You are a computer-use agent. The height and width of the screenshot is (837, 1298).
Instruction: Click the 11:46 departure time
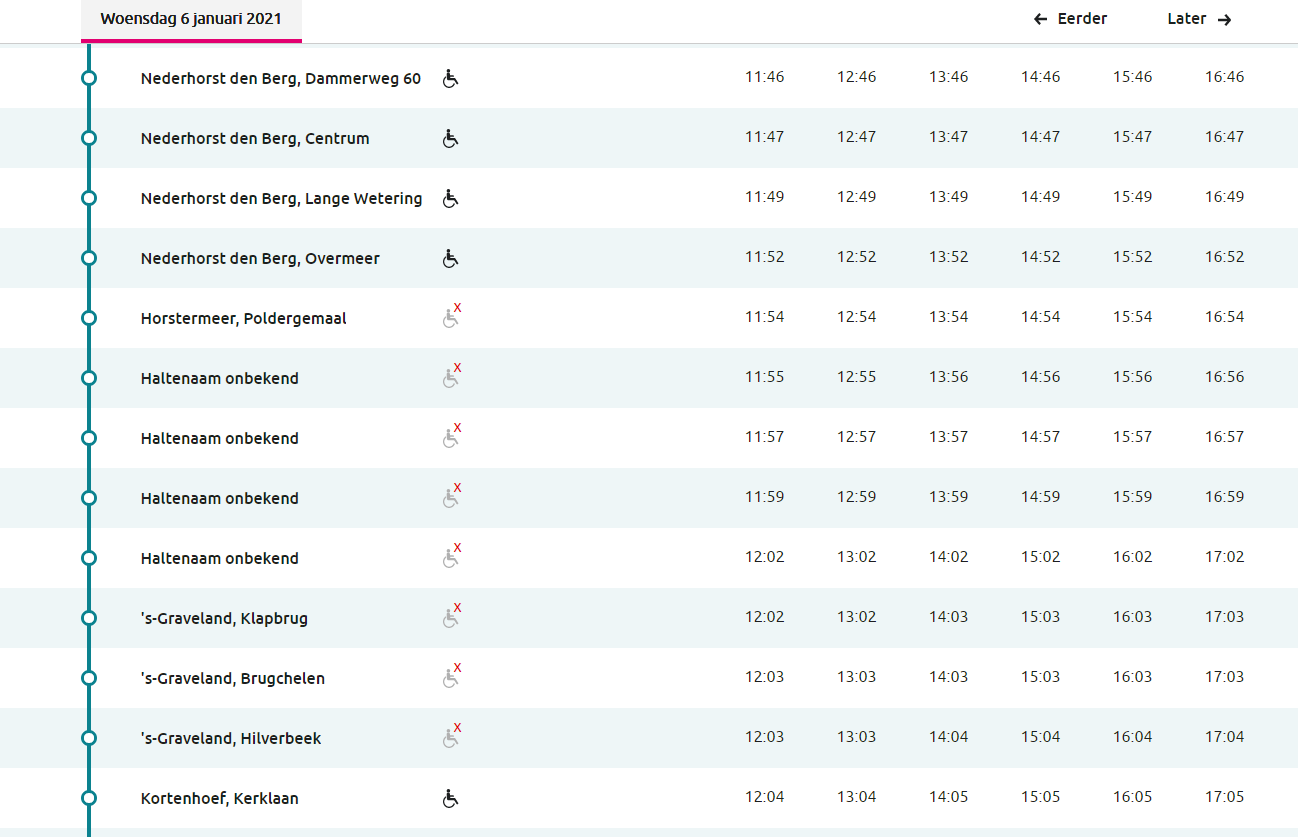click(x=765, y=76)
